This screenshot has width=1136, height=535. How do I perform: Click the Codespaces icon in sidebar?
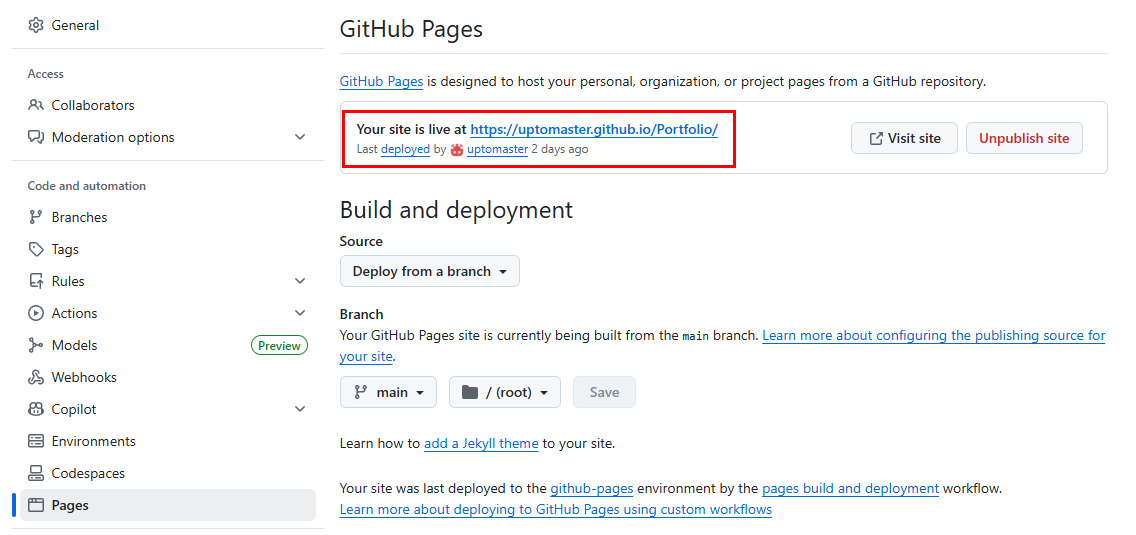tap(36, 473)
